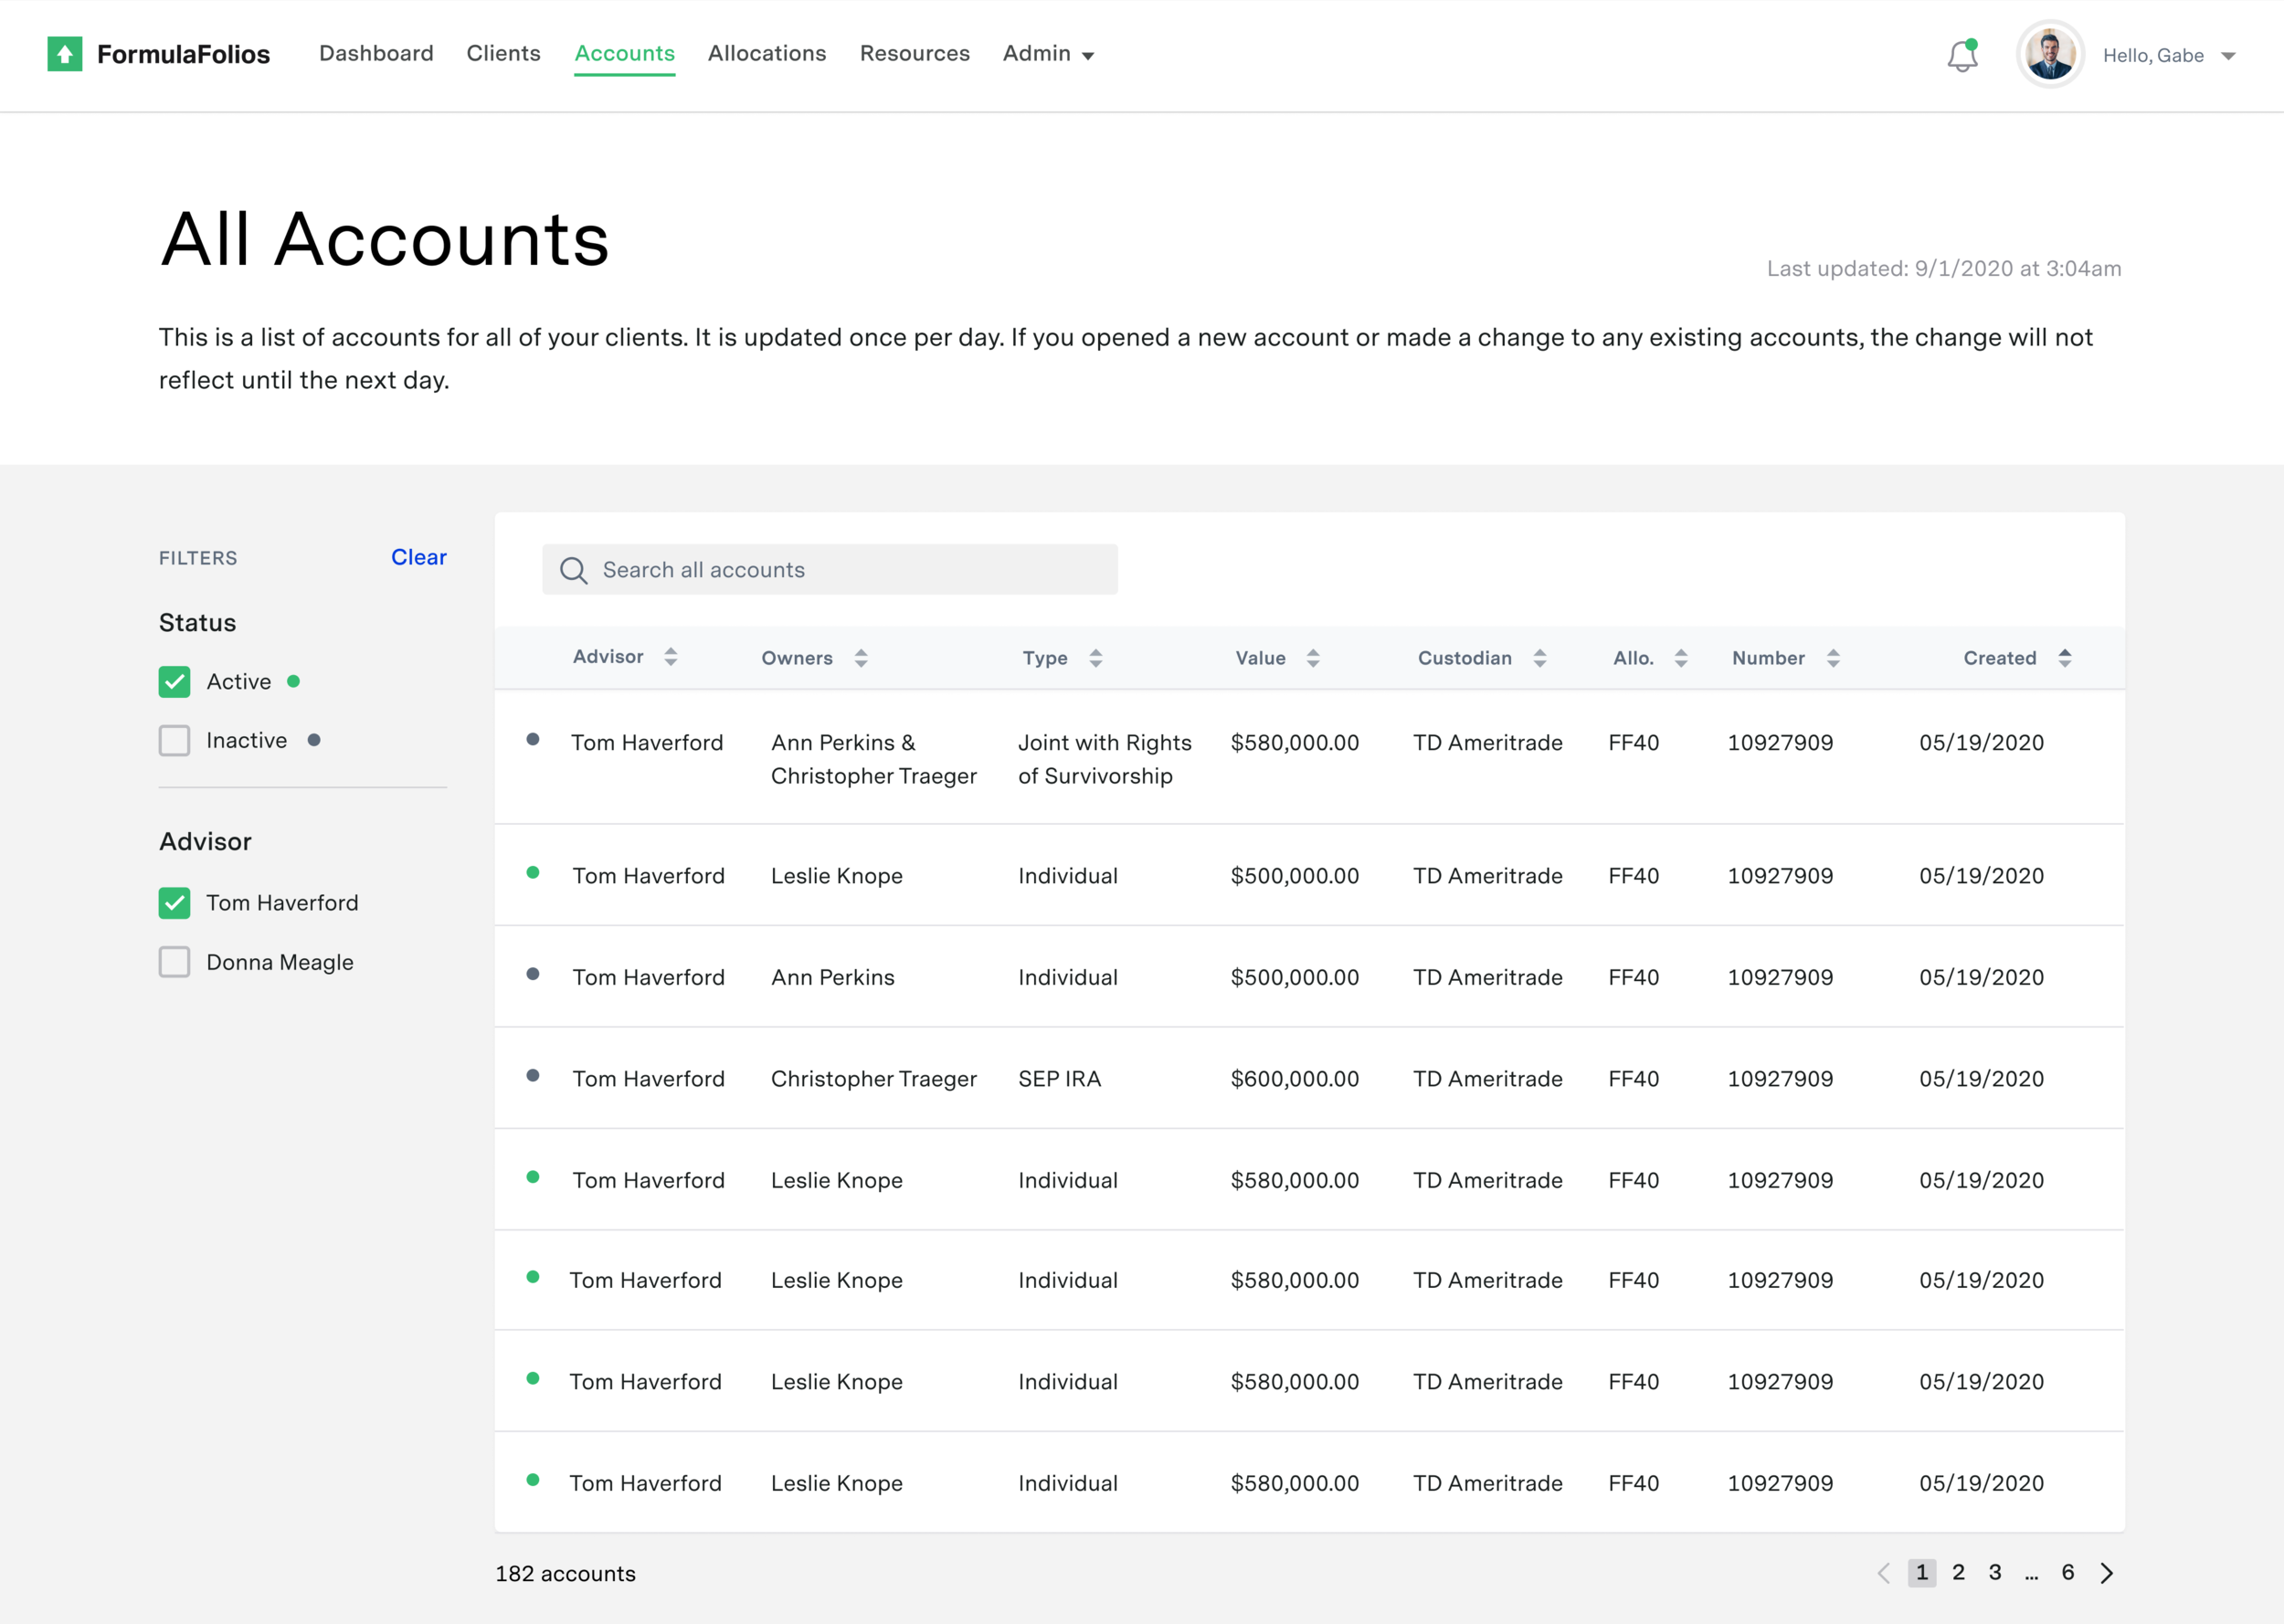
Task: Click the grey dot beside the Inactive label
Action: tap(314, 740)
